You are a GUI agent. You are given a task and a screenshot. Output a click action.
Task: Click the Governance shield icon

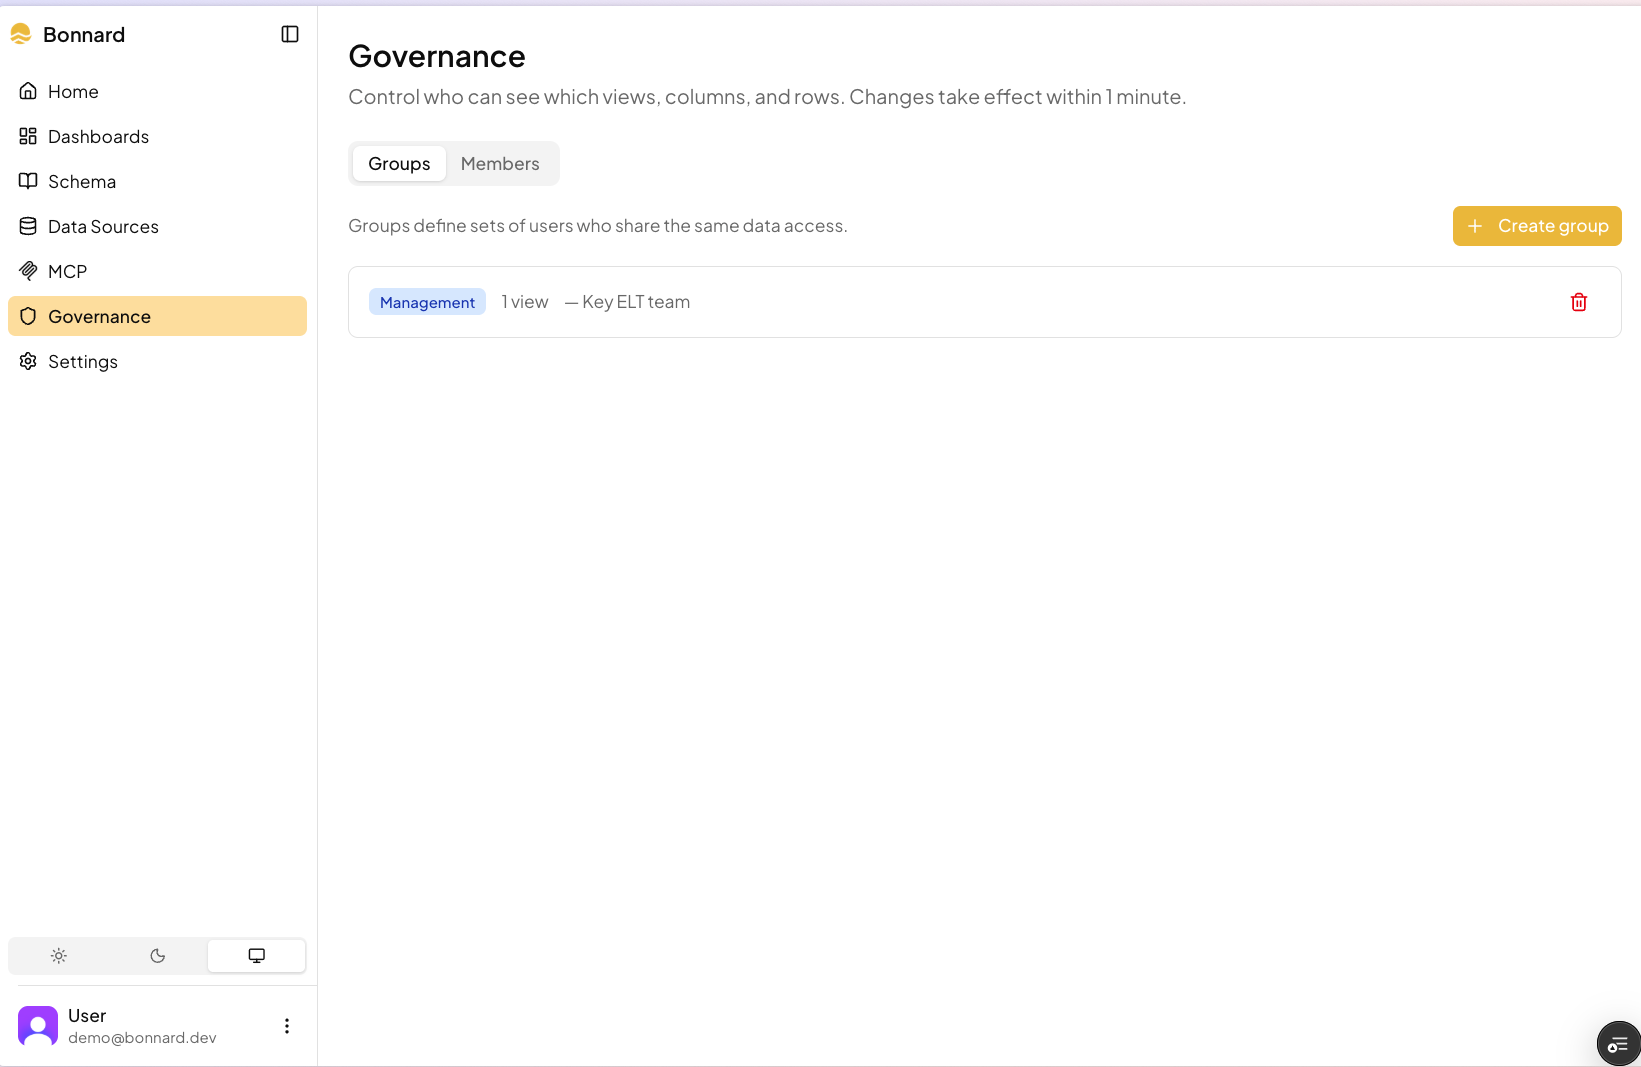pos(29,315)
